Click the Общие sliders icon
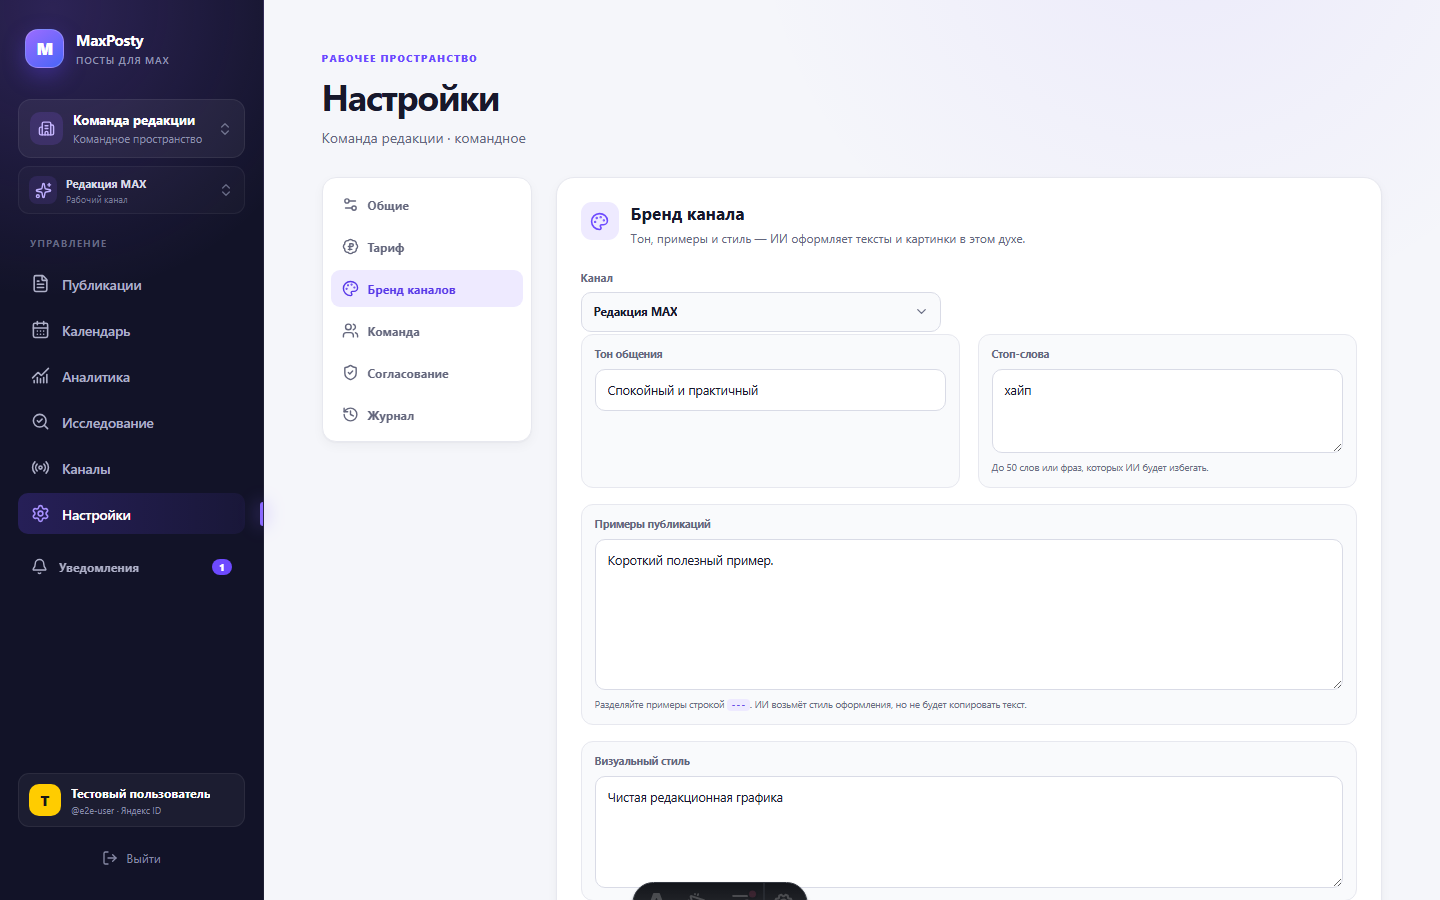The width and height of the screenshot is (1440, 900). pos(350,205)
